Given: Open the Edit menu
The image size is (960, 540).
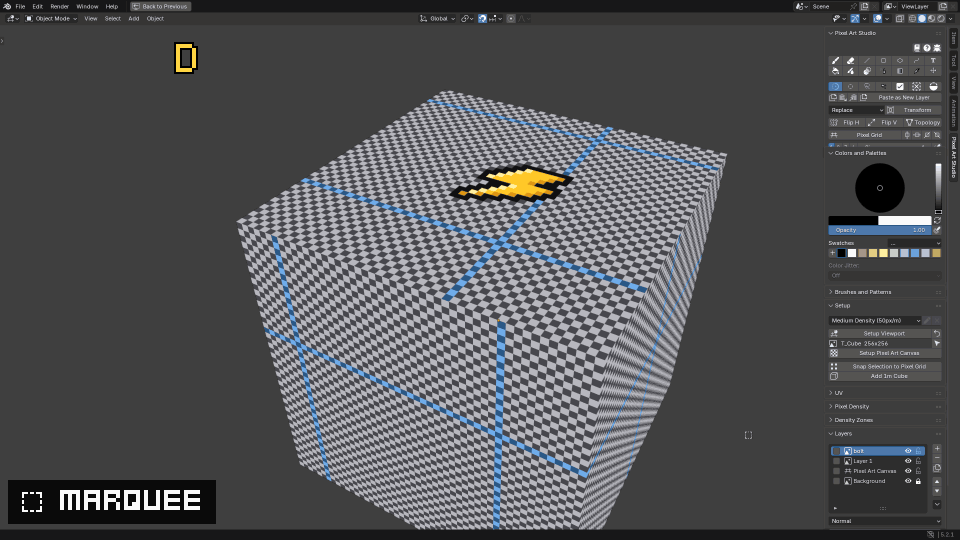Looking at the screenshot, I should (37, 6).
